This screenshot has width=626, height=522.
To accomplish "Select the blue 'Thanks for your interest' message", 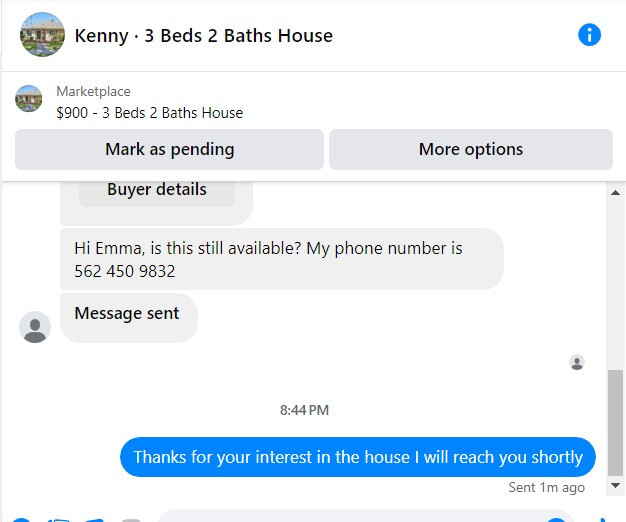I will (x=358, y=457).
